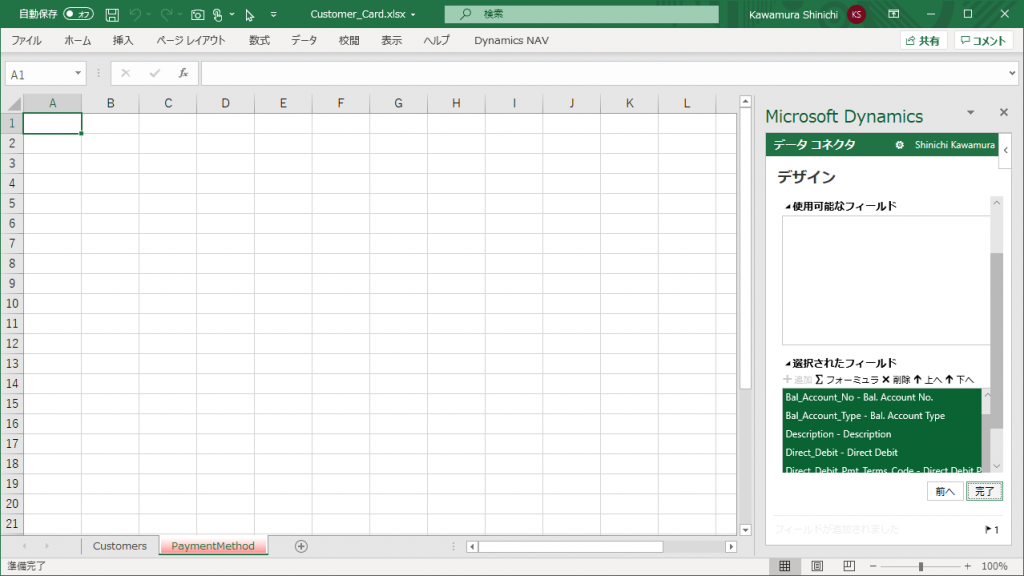Click the Select All corner triangle
1024x576 pixels.
[x=14, y=103]
